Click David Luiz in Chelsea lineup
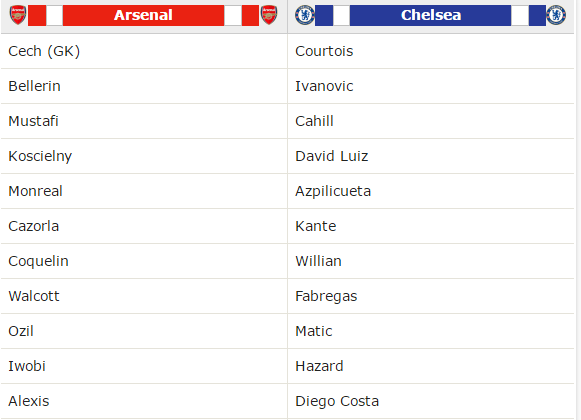 332,156
